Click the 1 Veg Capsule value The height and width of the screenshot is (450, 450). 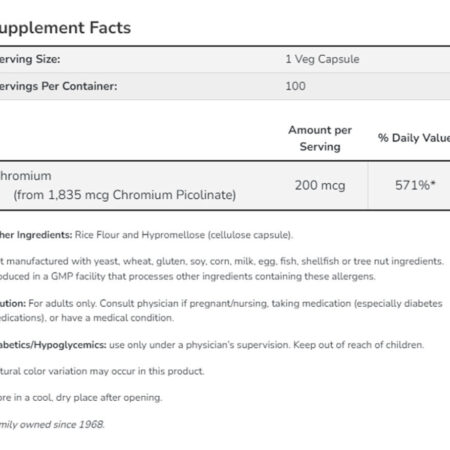pyautogui.click(x=322, y=59)
